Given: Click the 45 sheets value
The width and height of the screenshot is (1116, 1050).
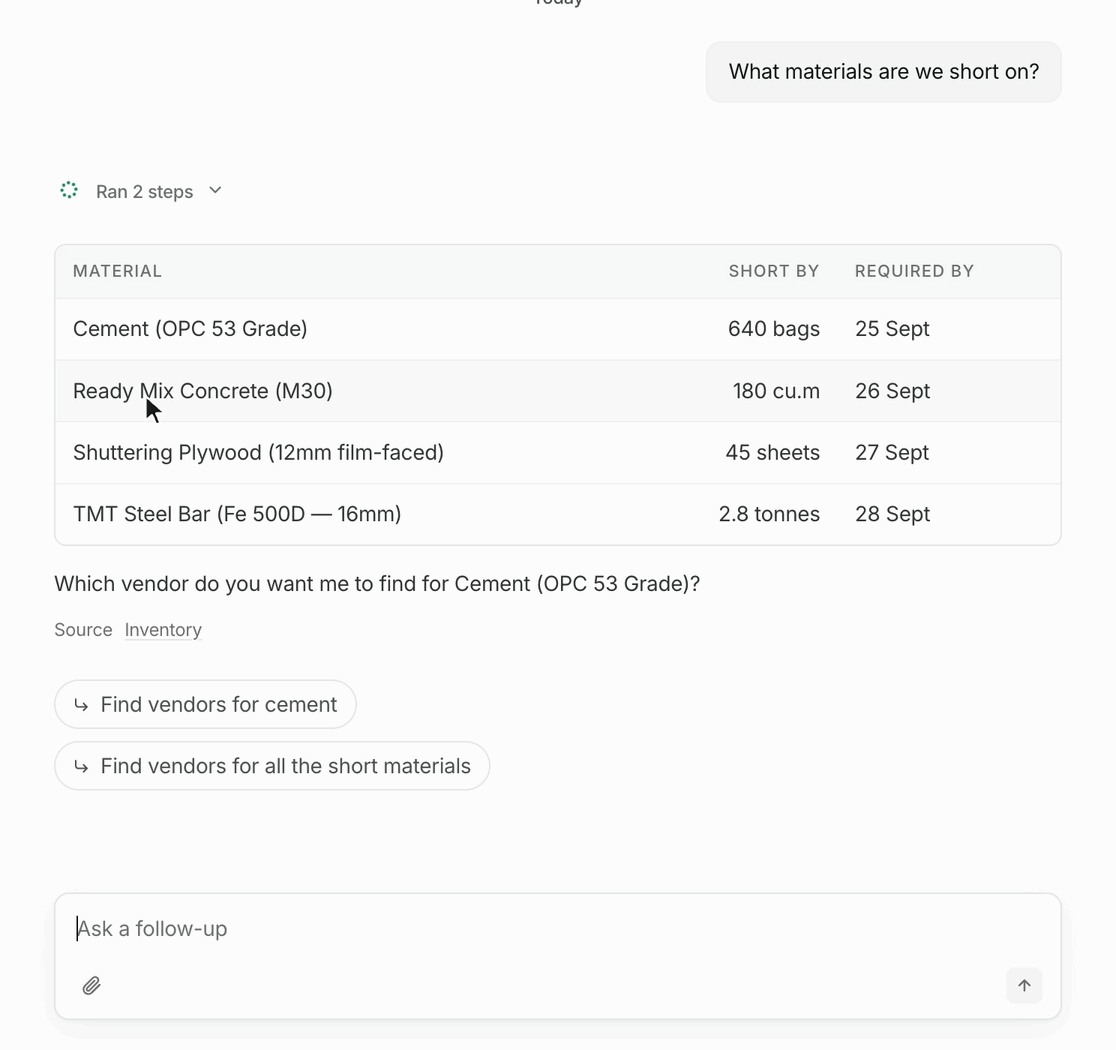Looking at the screenshot, I should pyautogui.click(x=772, y=453).
